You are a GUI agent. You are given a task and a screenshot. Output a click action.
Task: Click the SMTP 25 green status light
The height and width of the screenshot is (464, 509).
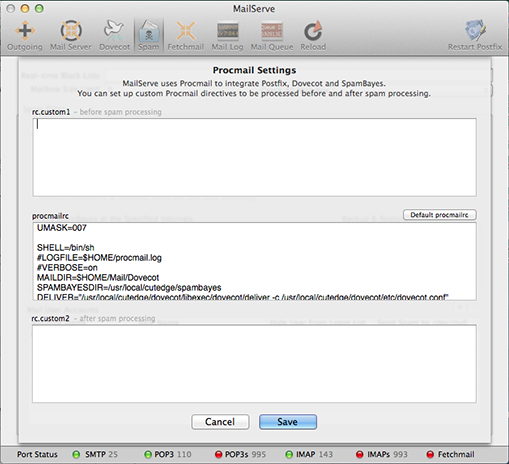coord(76,454)
